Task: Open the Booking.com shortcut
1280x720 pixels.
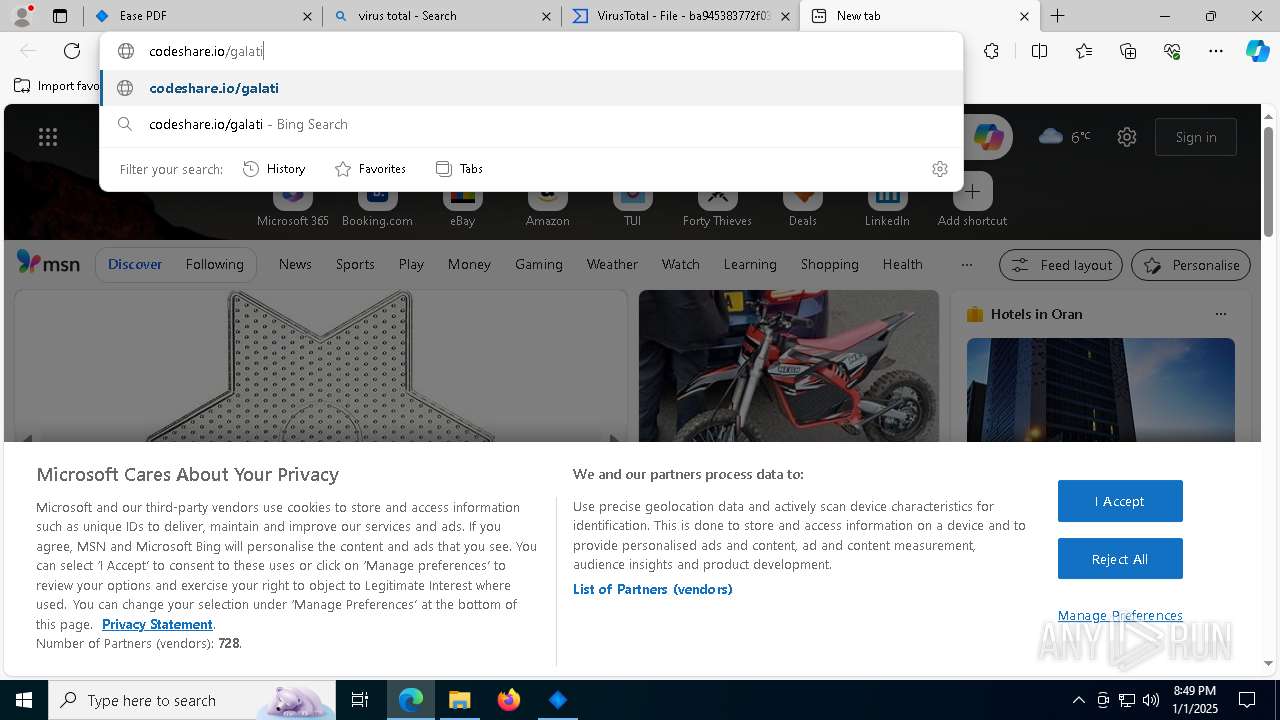Action: coord(377,204)
